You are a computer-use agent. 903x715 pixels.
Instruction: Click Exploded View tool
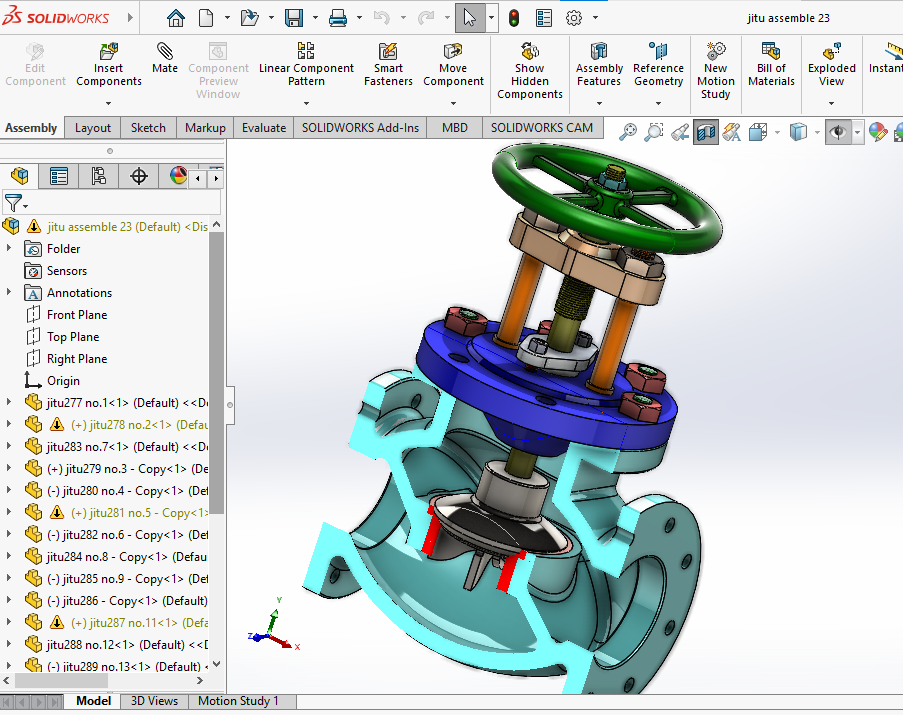[832, 64]
